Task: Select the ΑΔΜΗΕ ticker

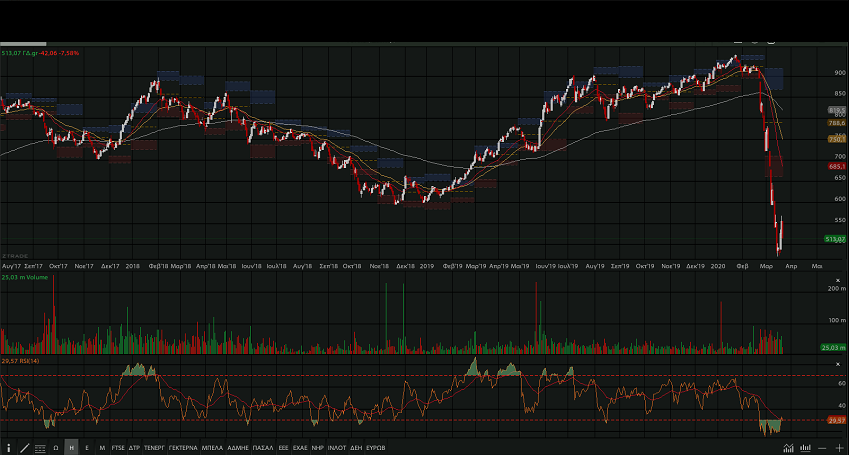Action: coord(238,447)
